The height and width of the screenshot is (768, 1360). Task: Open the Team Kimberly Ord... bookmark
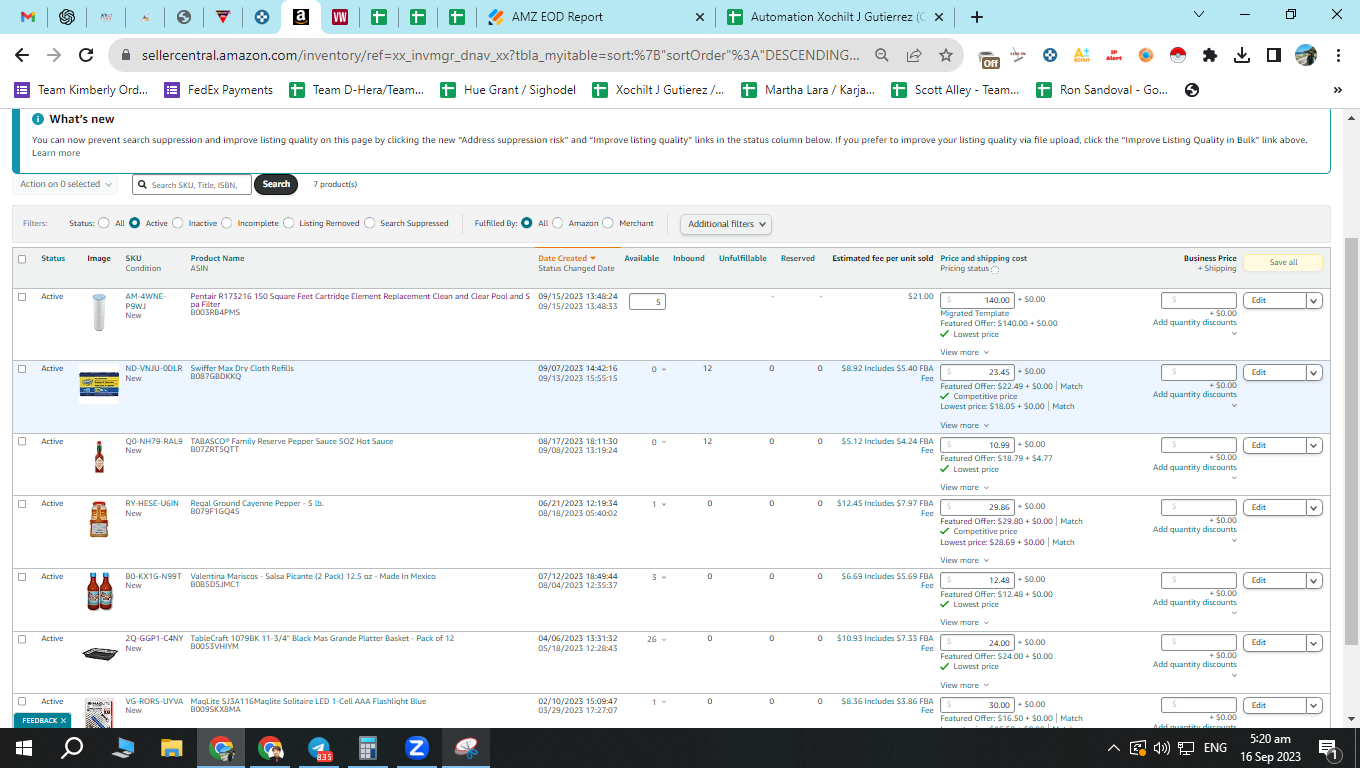(x=81, y=90)
